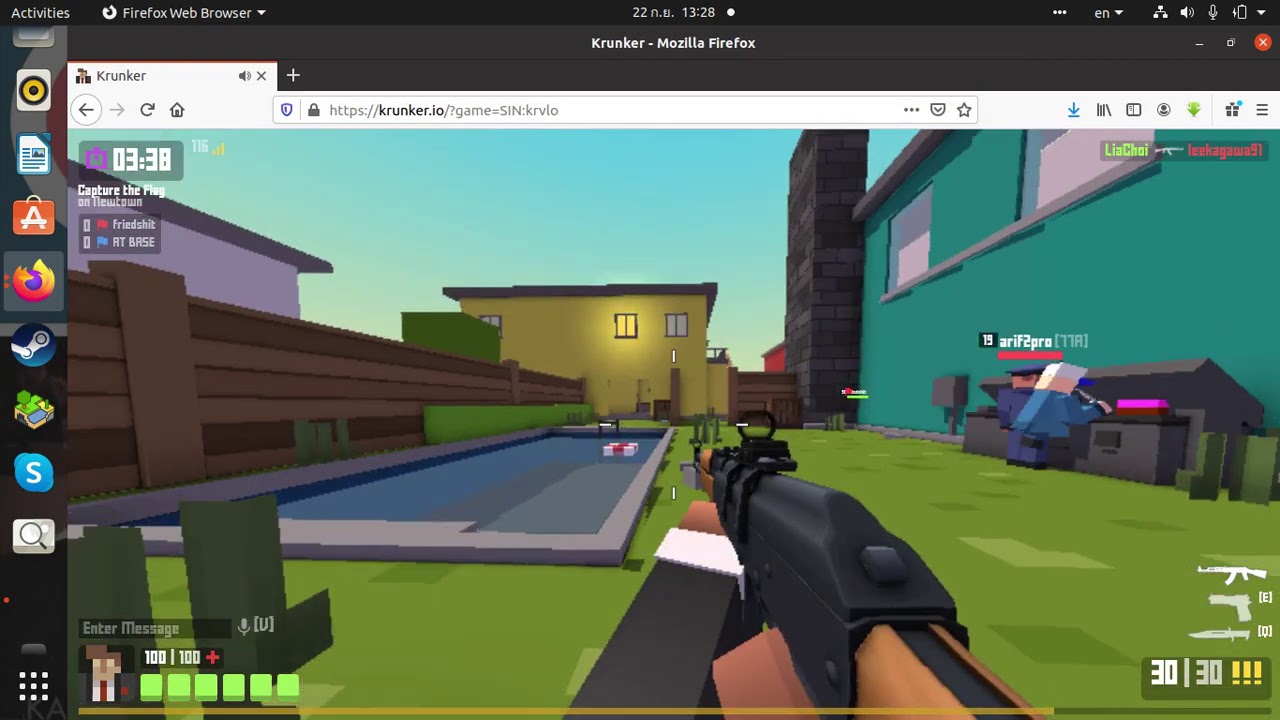Open a new tab with plus button
This screenshot has width=1280, height=720.
pos(293,75)
